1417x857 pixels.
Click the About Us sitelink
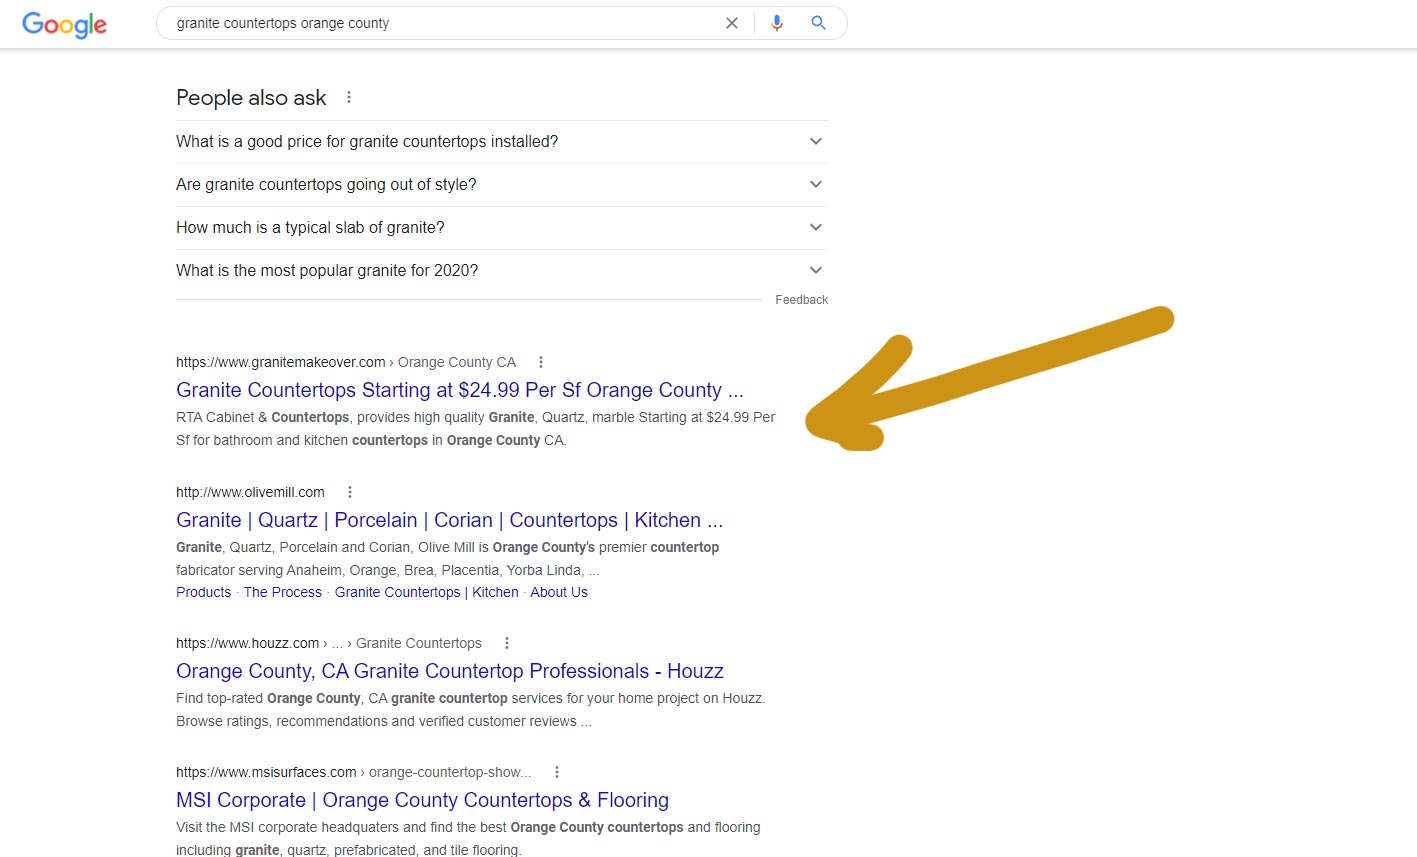click(x=559, y=592)
